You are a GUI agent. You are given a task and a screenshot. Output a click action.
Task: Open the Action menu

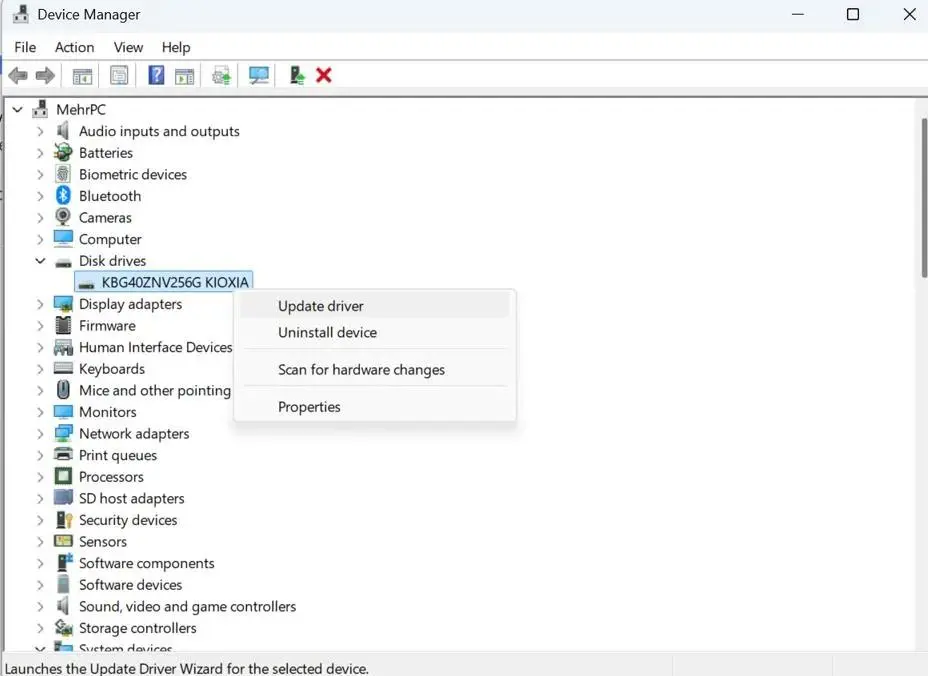pos(75,47)
